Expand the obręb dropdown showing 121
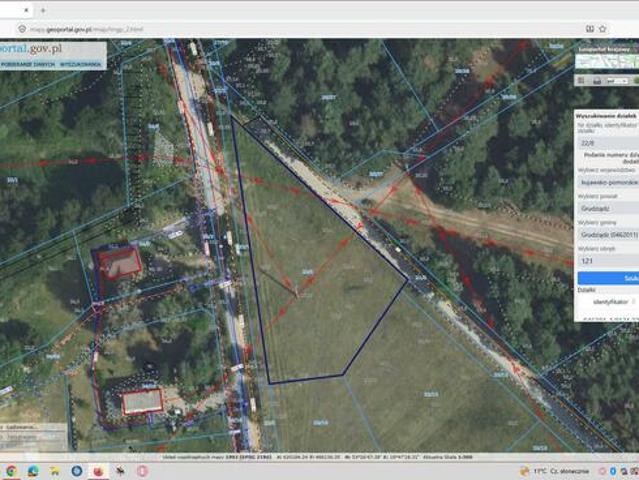 coord(608,261)
